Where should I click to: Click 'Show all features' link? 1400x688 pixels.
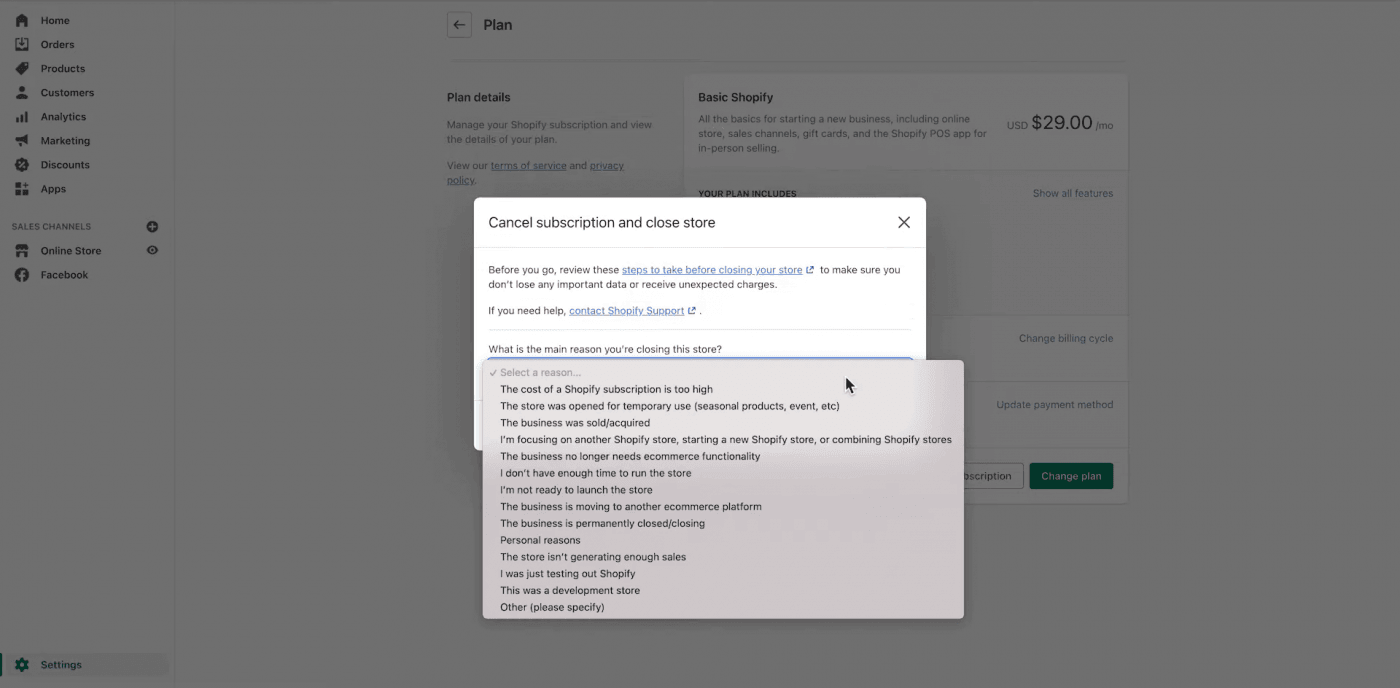(1072, 194)
